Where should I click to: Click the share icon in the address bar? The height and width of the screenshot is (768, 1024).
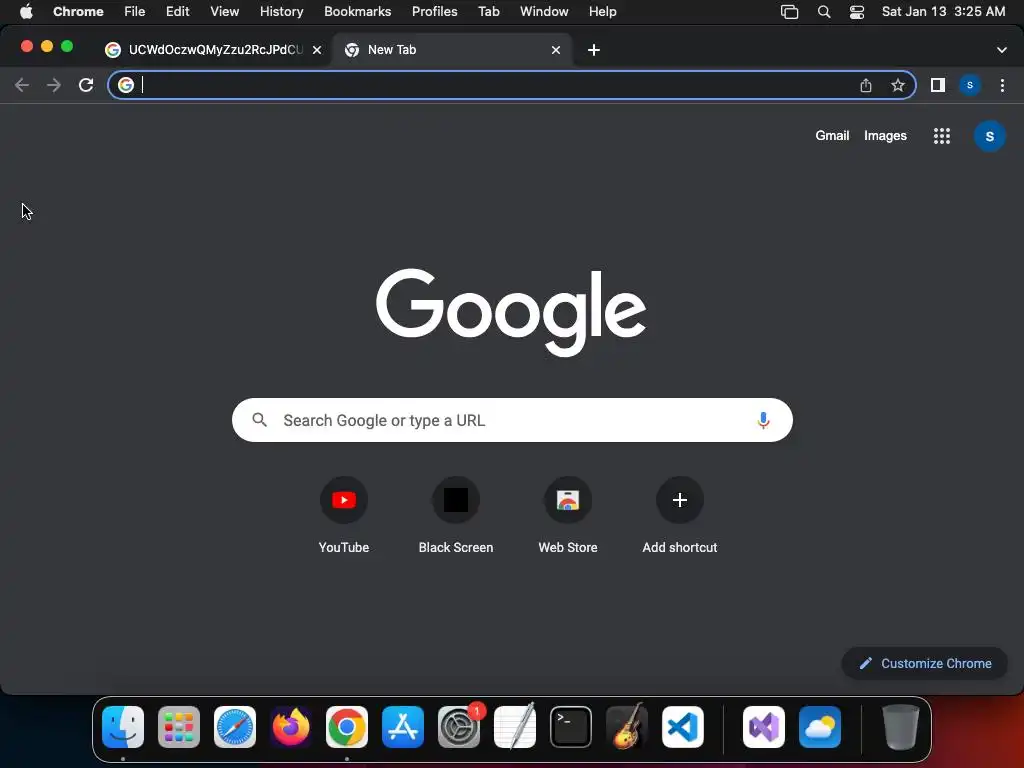point(866,85)
